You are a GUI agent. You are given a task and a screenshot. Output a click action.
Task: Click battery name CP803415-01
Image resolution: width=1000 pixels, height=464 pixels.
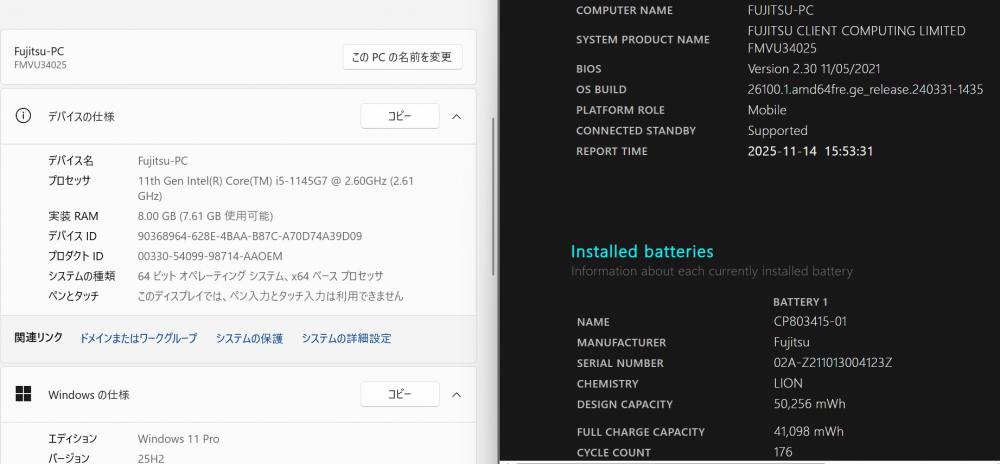click(810, 321)
